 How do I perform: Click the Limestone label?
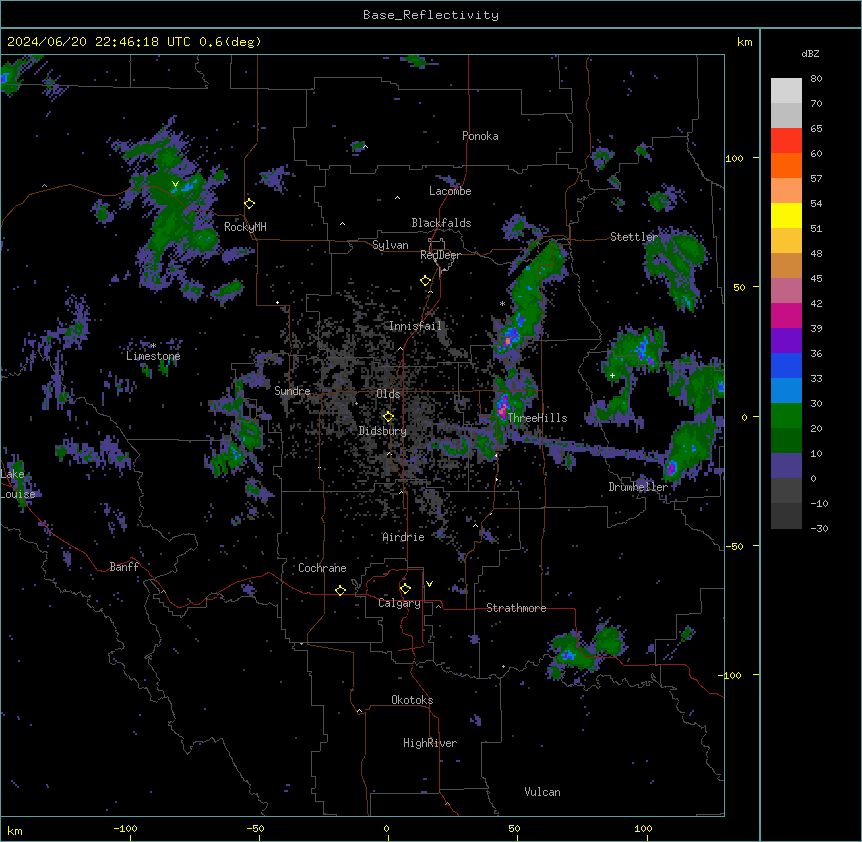point(153,356)
